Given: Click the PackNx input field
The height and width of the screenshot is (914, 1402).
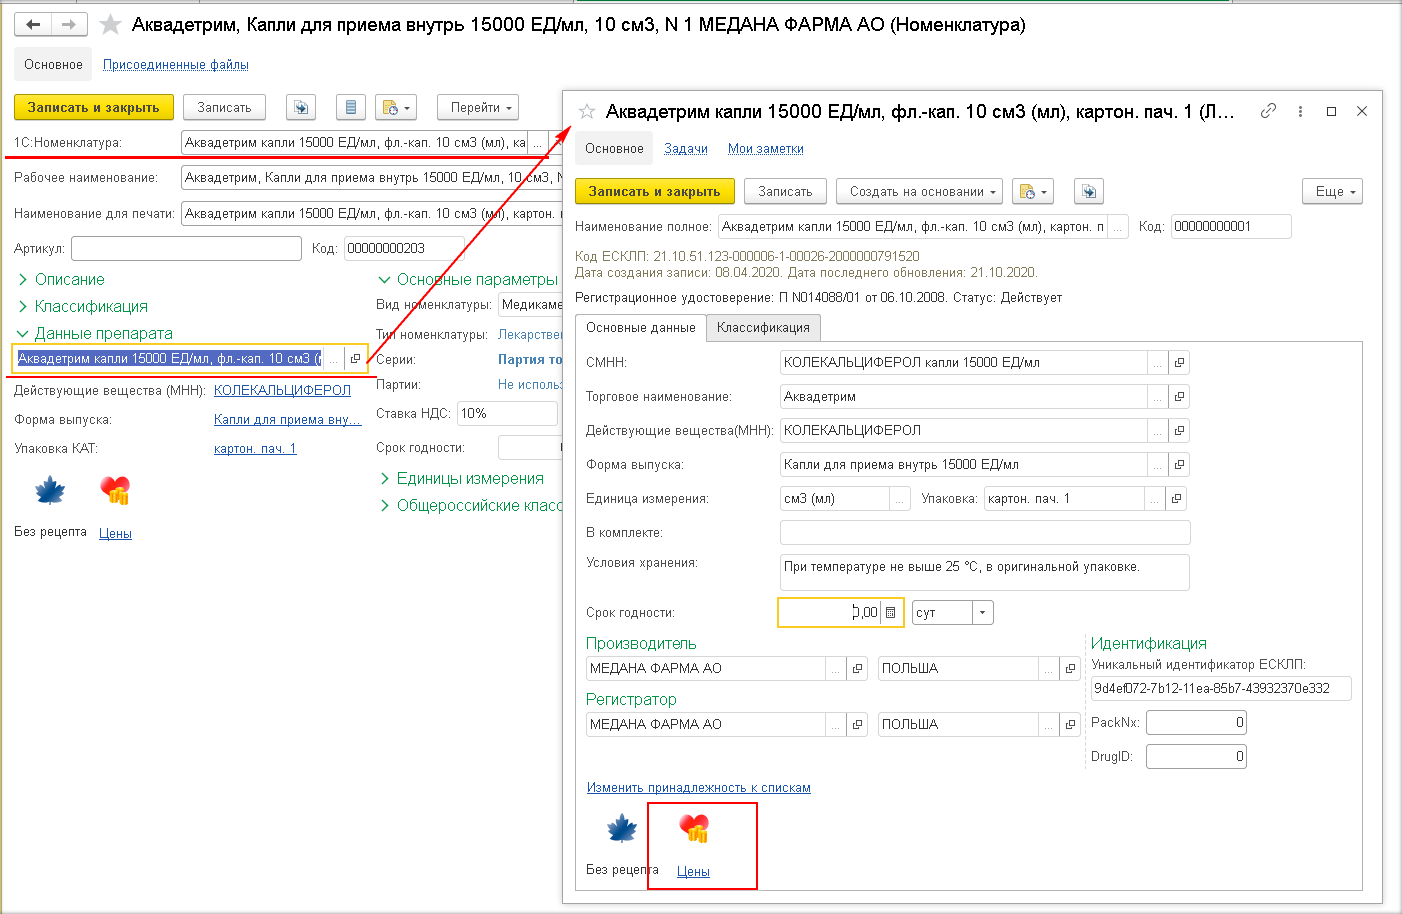Looking at the screenshot, I should (x=1196, y=723).
